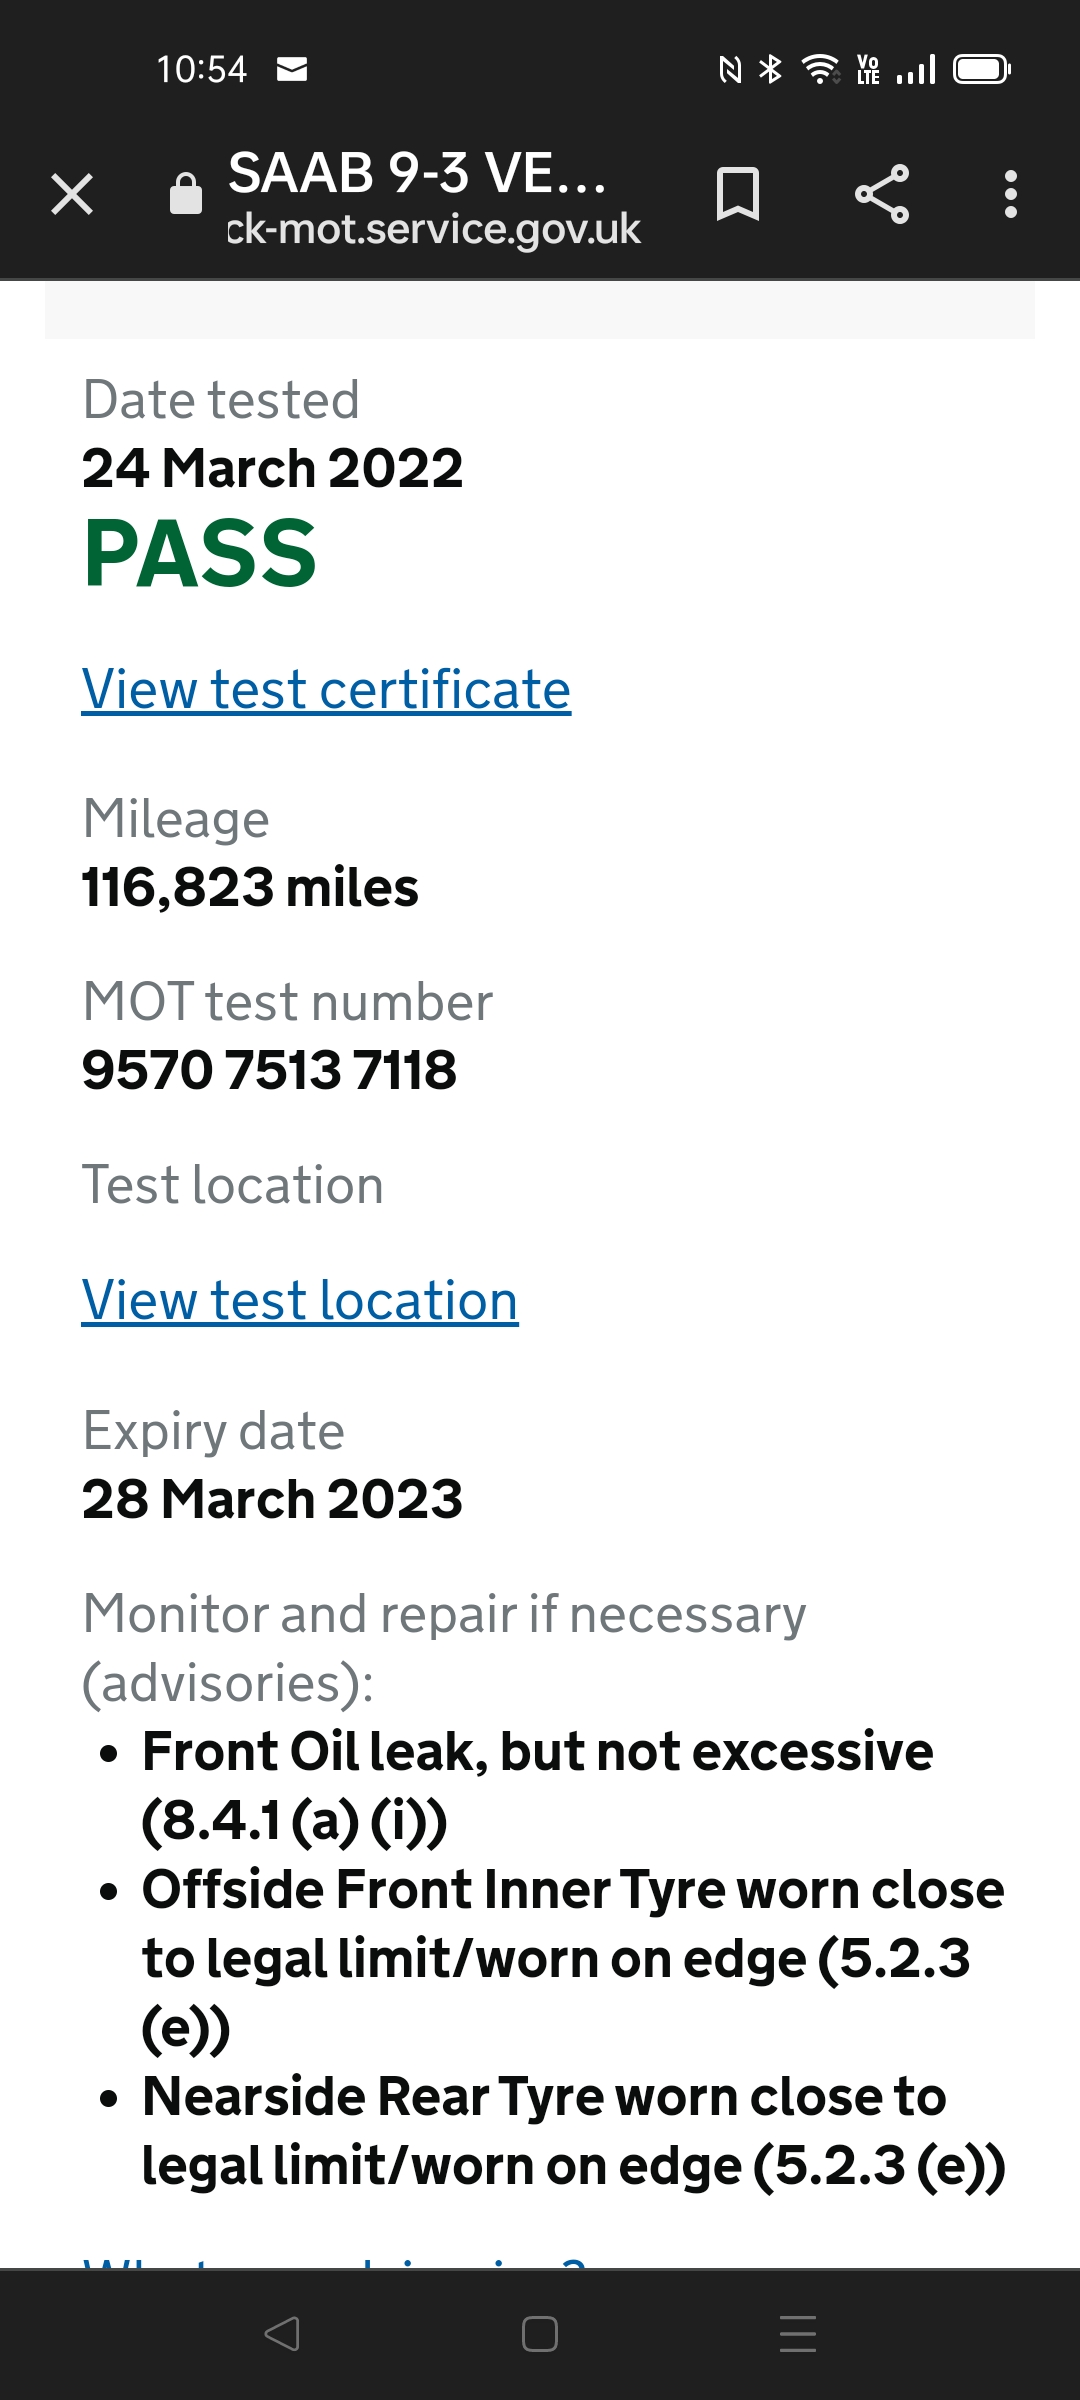
Task: Tap the SAAB 9-3 page title
Action: pos(417,173)
